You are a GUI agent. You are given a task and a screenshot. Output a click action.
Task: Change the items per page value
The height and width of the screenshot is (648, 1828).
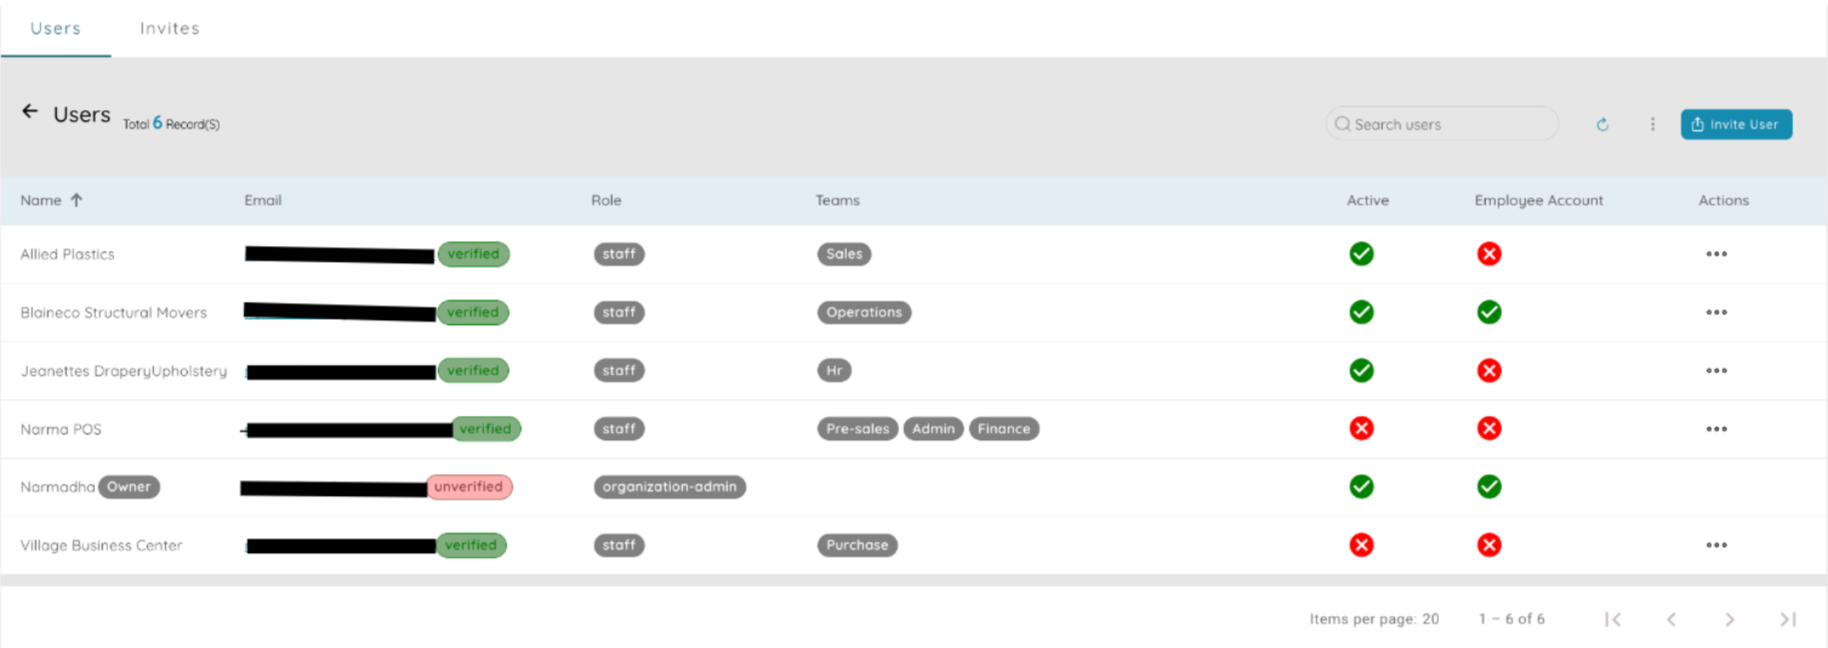tap(1430, 619)
